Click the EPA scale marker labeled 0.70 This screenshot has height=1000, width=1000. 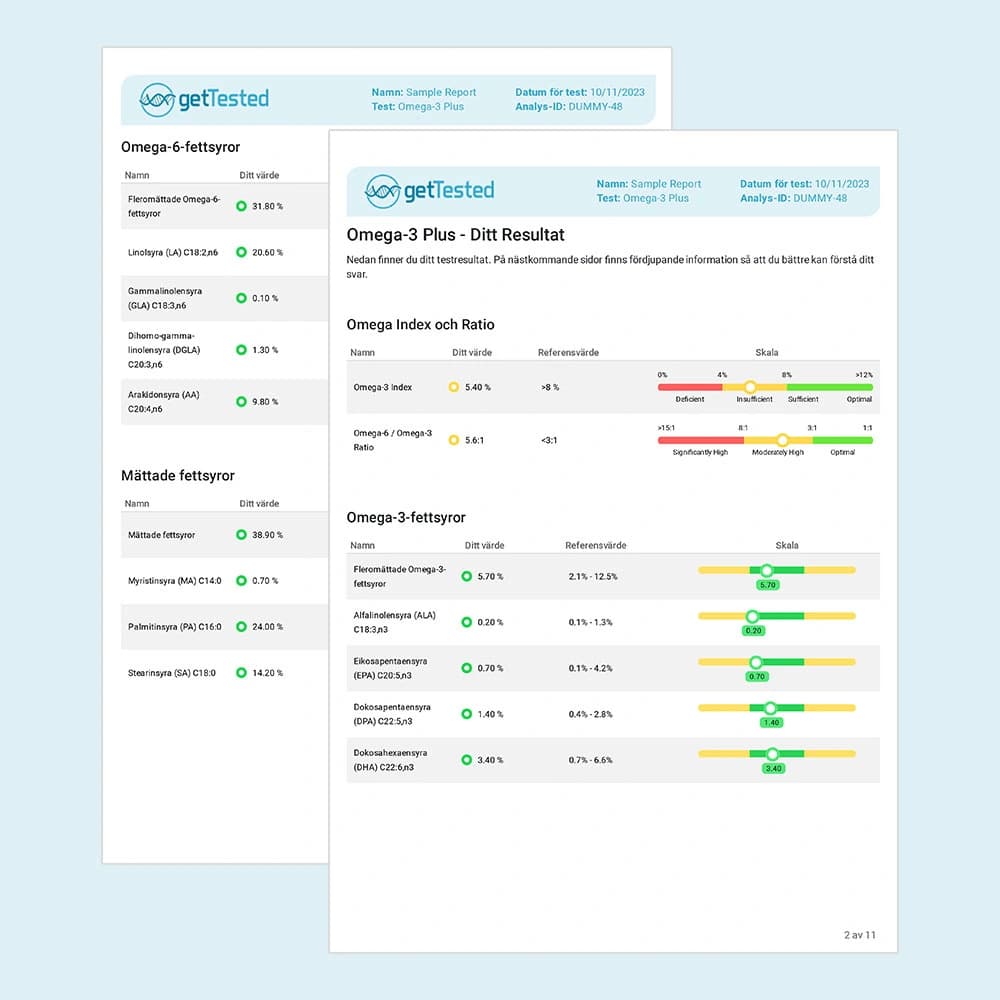tap(756, 662)
